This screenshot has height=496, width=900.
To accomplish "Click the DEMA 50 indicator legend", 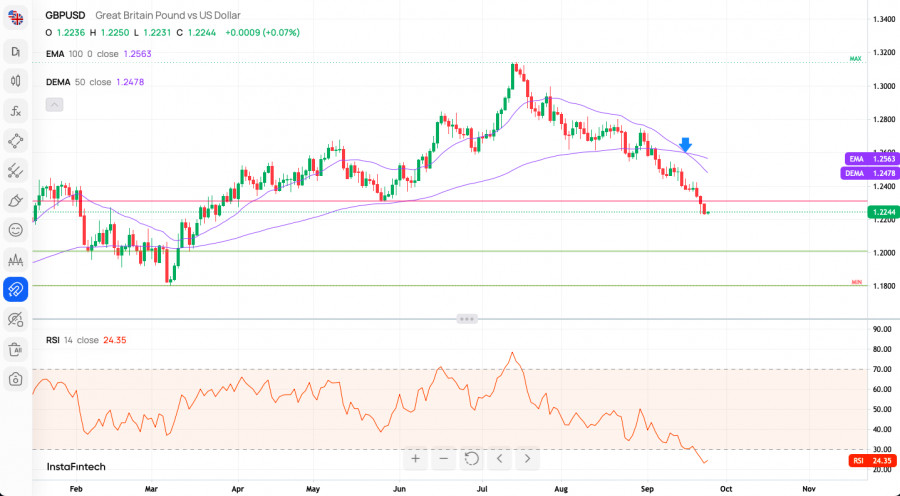I will click(95, 82).
